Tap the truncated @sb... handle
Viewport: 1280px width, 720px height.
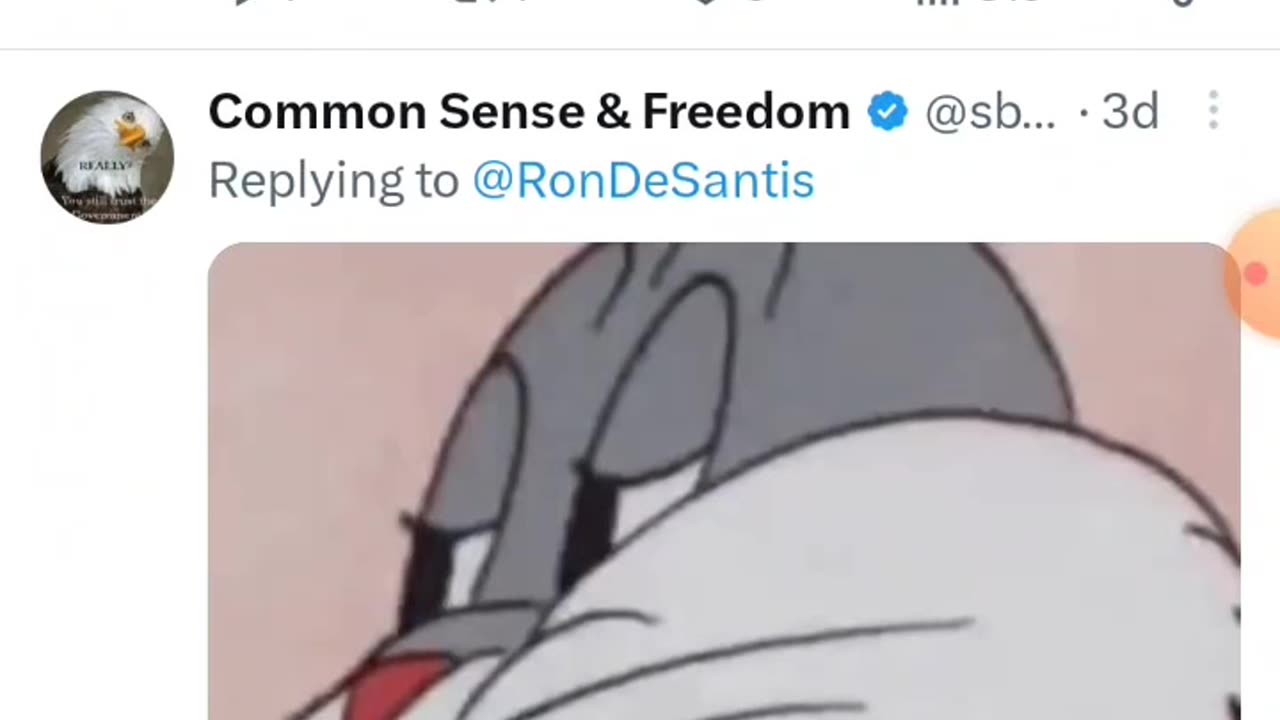click(990, 113)
